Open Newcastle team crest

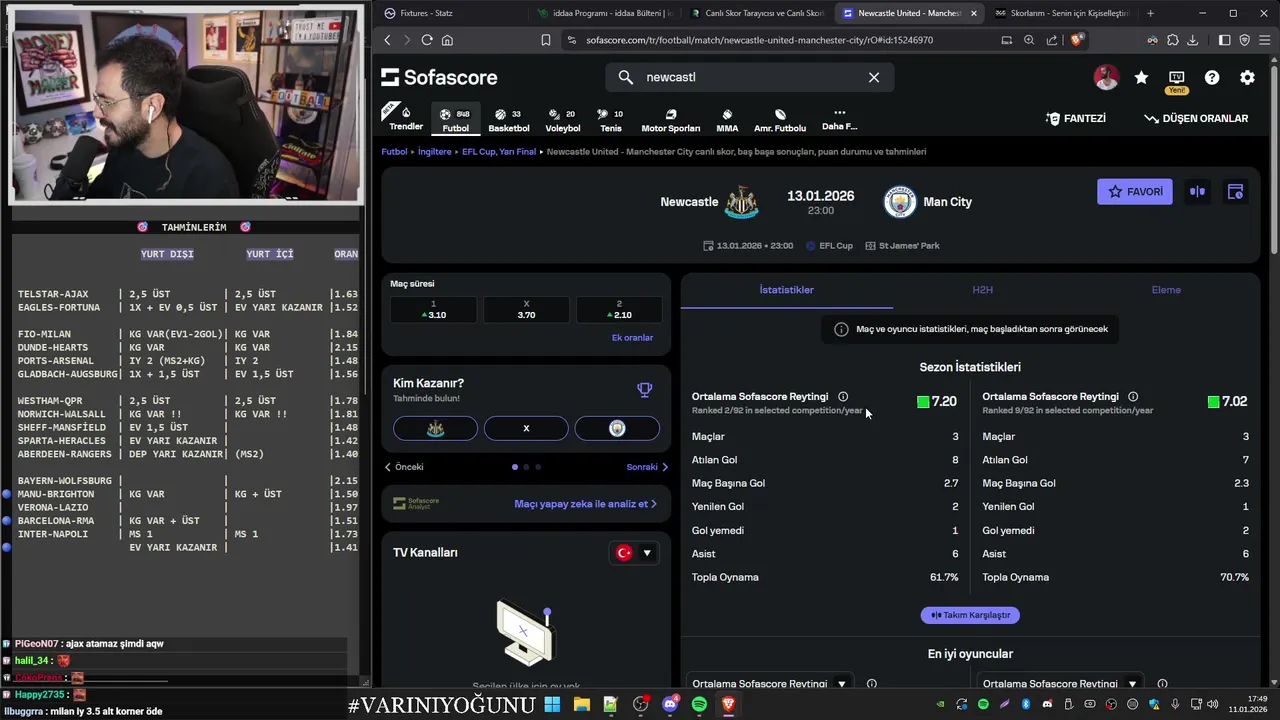(741, 202)
